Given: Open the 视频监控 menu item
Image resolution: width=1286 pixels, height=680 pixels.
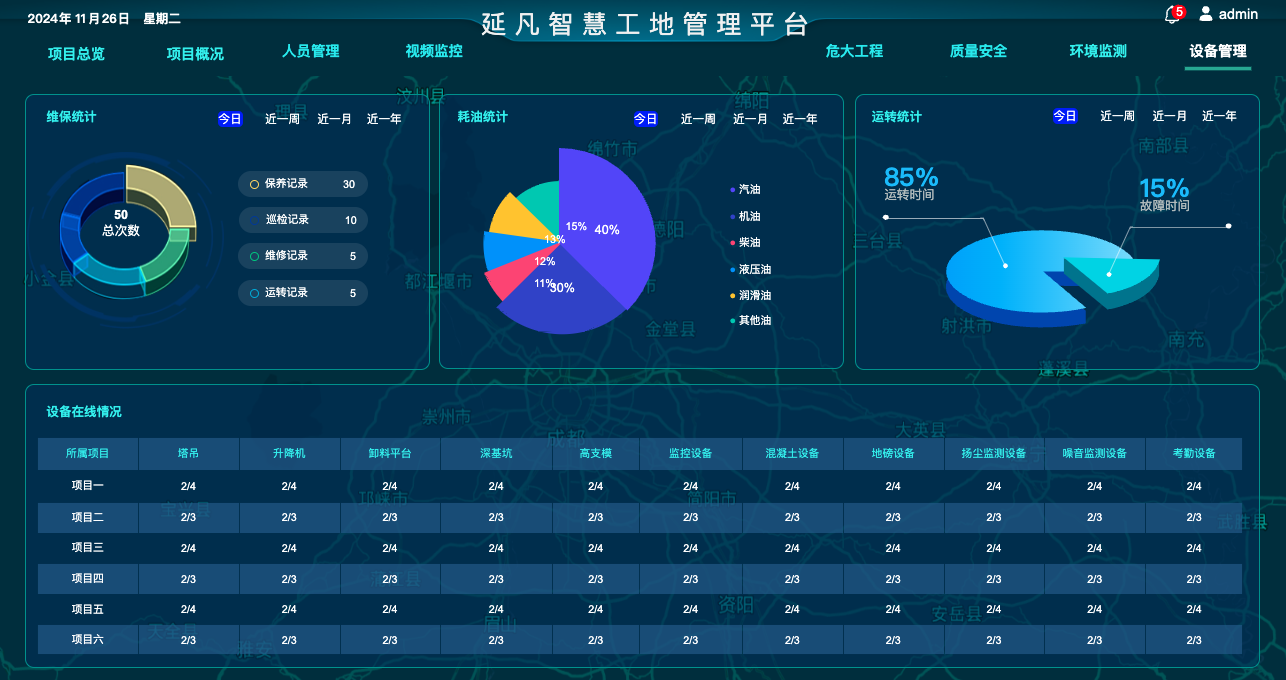Looking at the screenshot, I should [434, 51].
